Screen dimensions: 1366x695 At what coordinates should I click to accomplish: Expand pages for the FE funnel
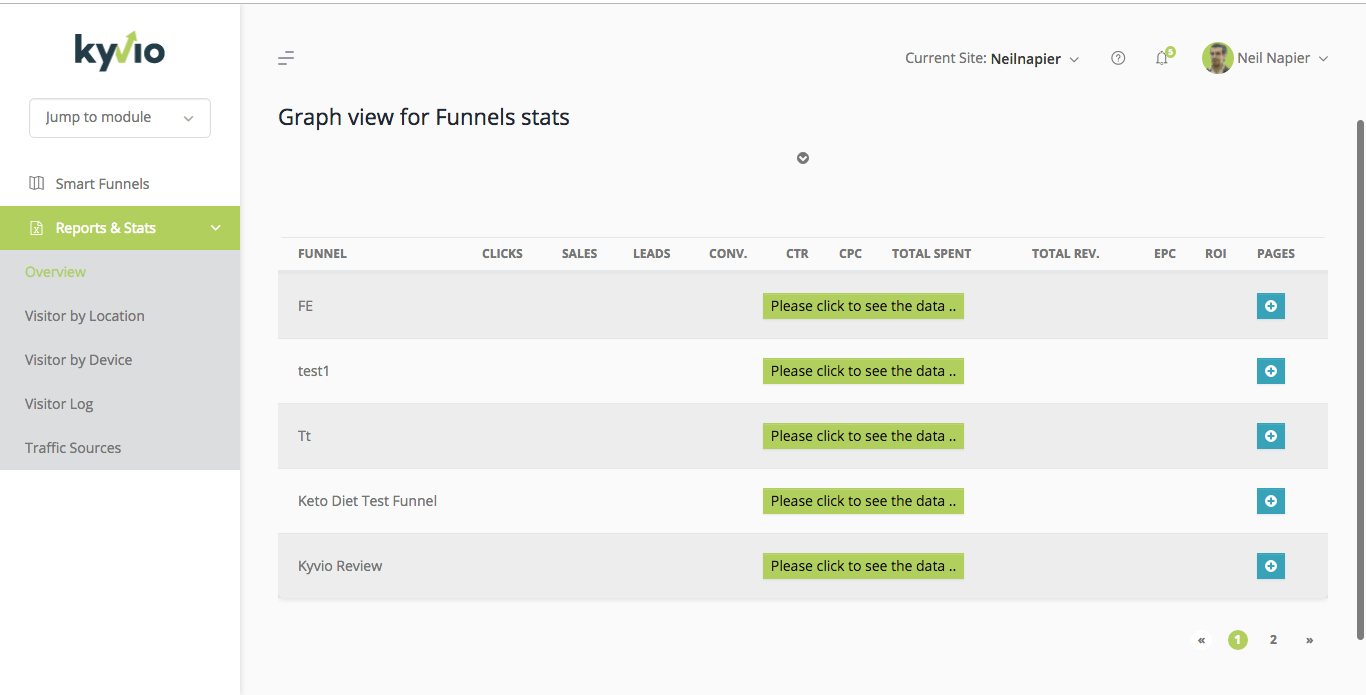[x=1271, y=306]
